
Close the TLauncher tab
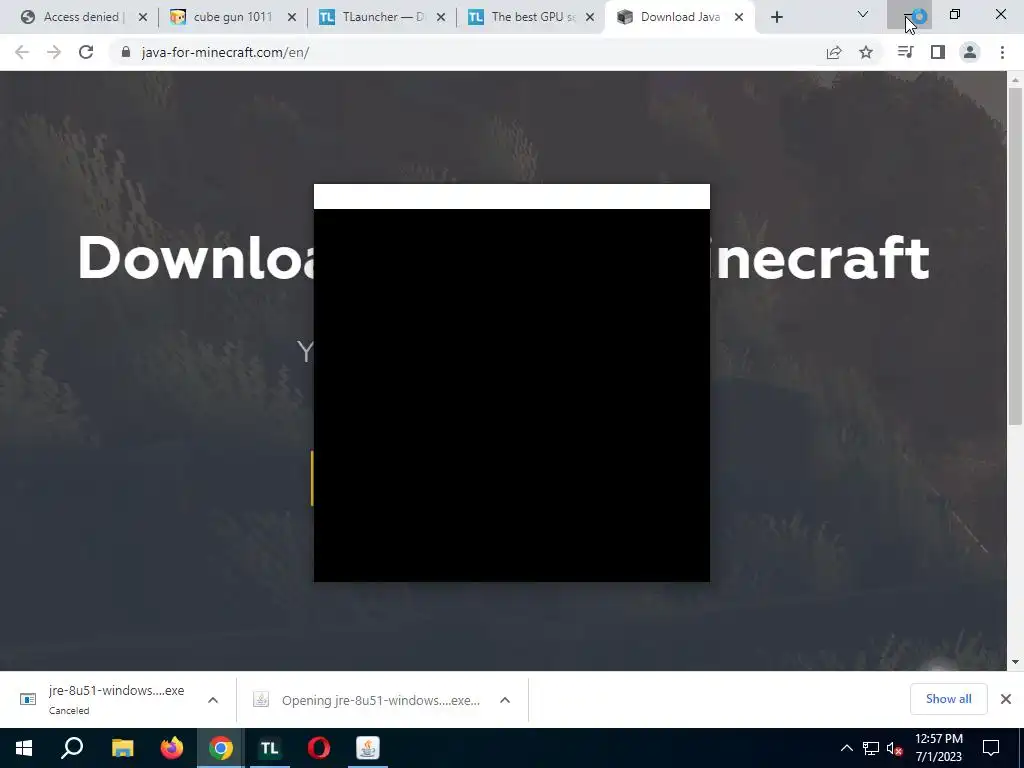441,17
